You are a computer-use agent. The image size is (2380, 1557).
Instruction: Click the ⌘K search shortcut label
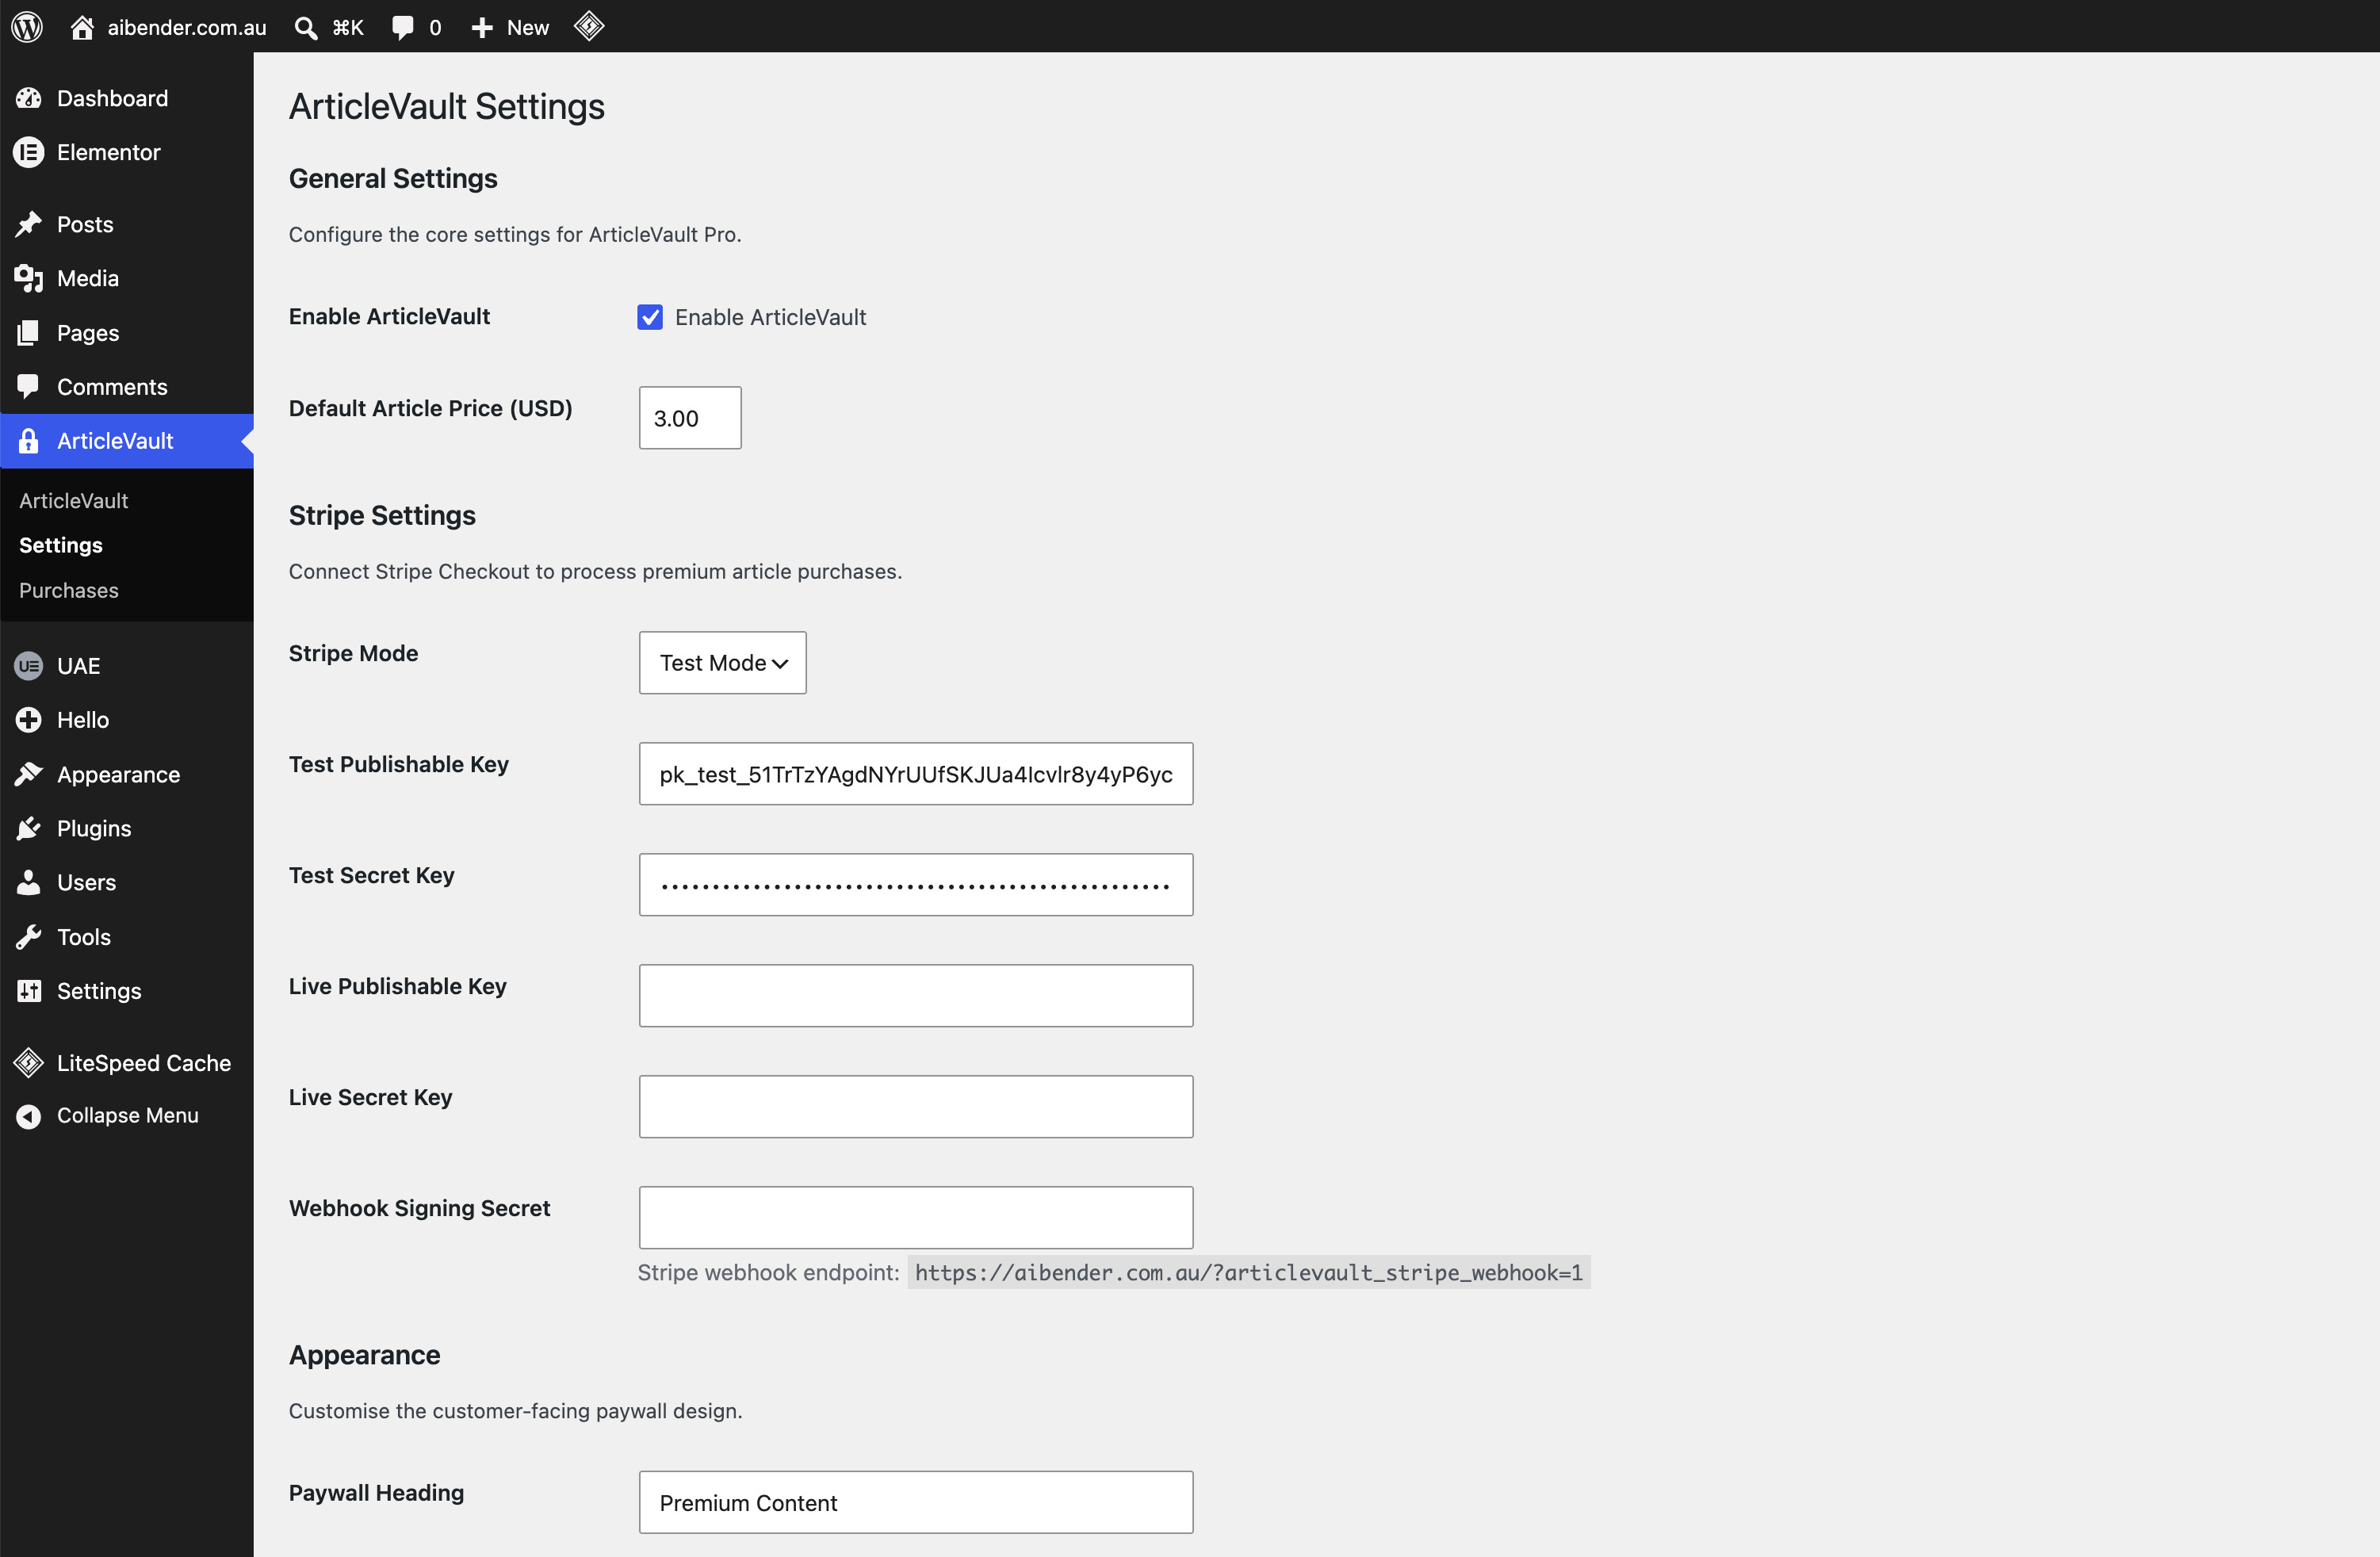348,28
